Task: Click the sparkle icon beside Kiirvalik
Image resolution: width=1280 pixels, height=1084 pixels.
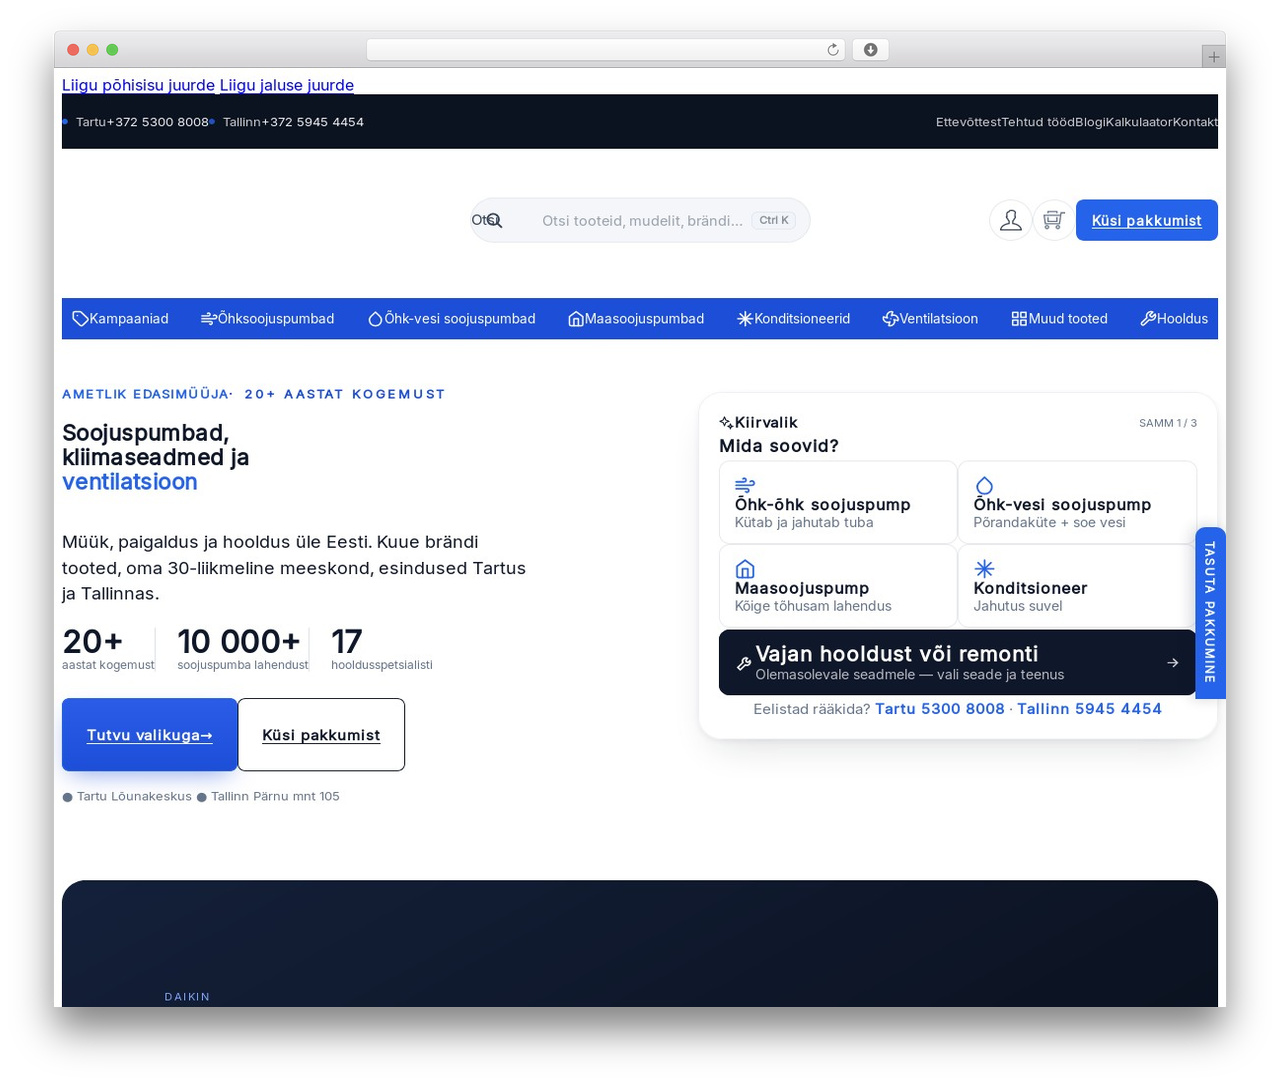Action: (x=726, y=423)
